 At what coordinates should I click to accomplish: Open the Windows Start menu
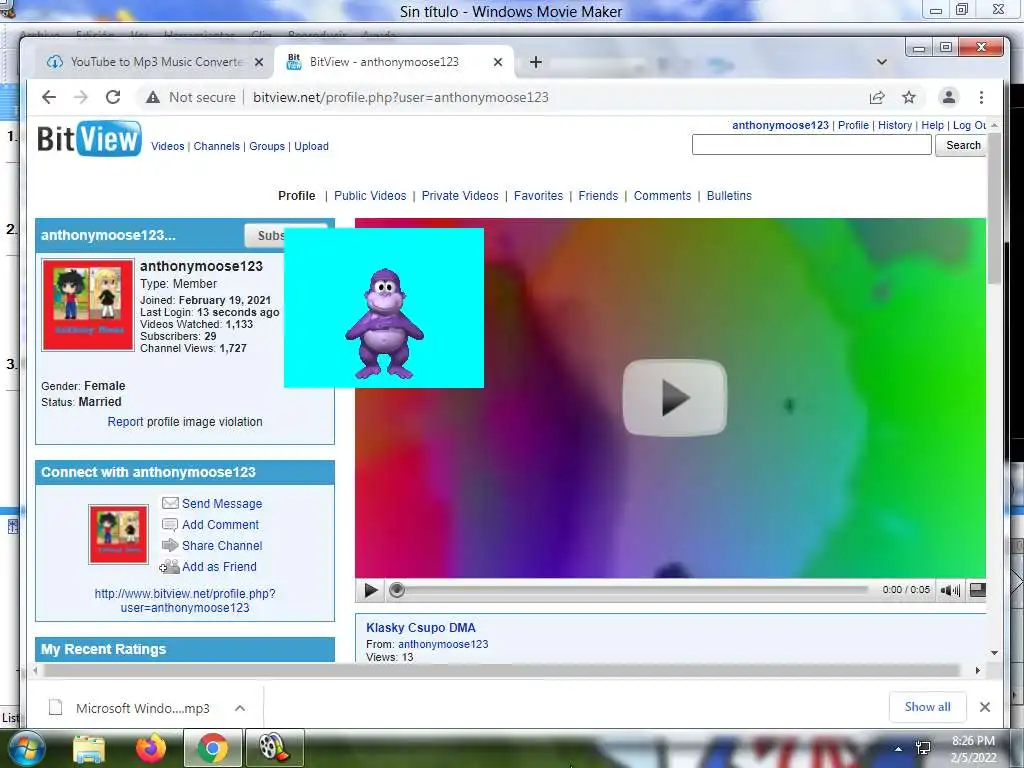coord(27,749)
